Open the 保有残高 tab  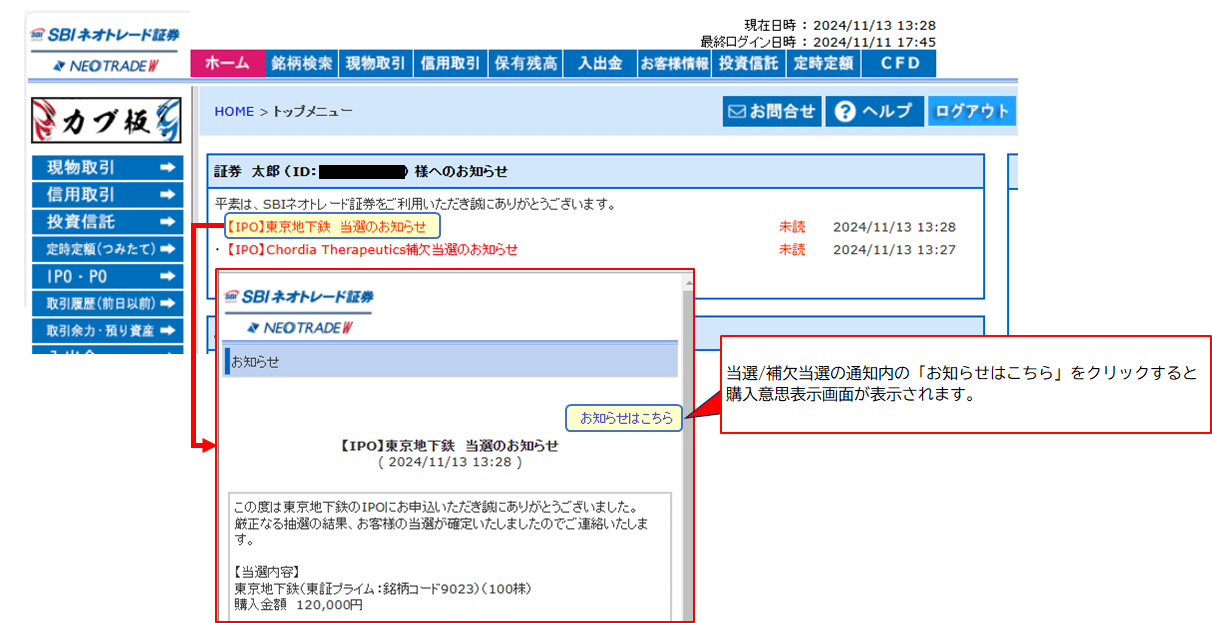point(525,63)
